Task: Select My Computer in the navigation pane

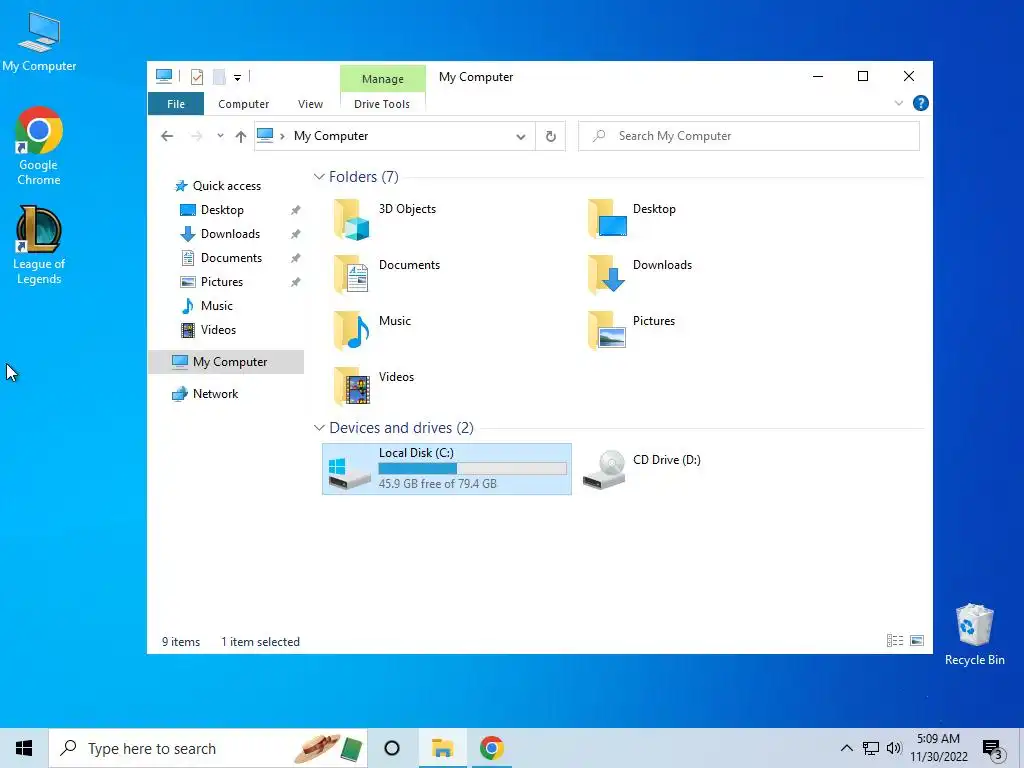Action: pyautogui.click(x=226, y=362)
